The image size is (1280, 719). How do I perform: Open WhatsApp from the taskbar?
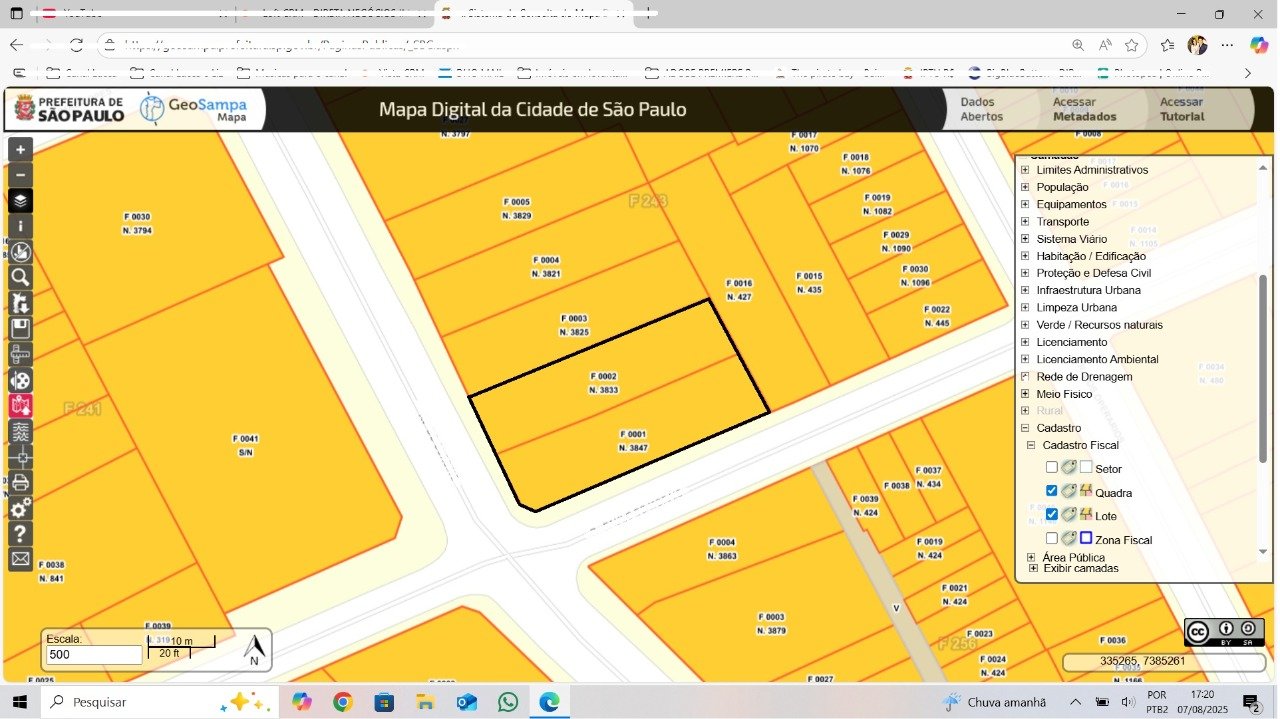click(508, 702)
